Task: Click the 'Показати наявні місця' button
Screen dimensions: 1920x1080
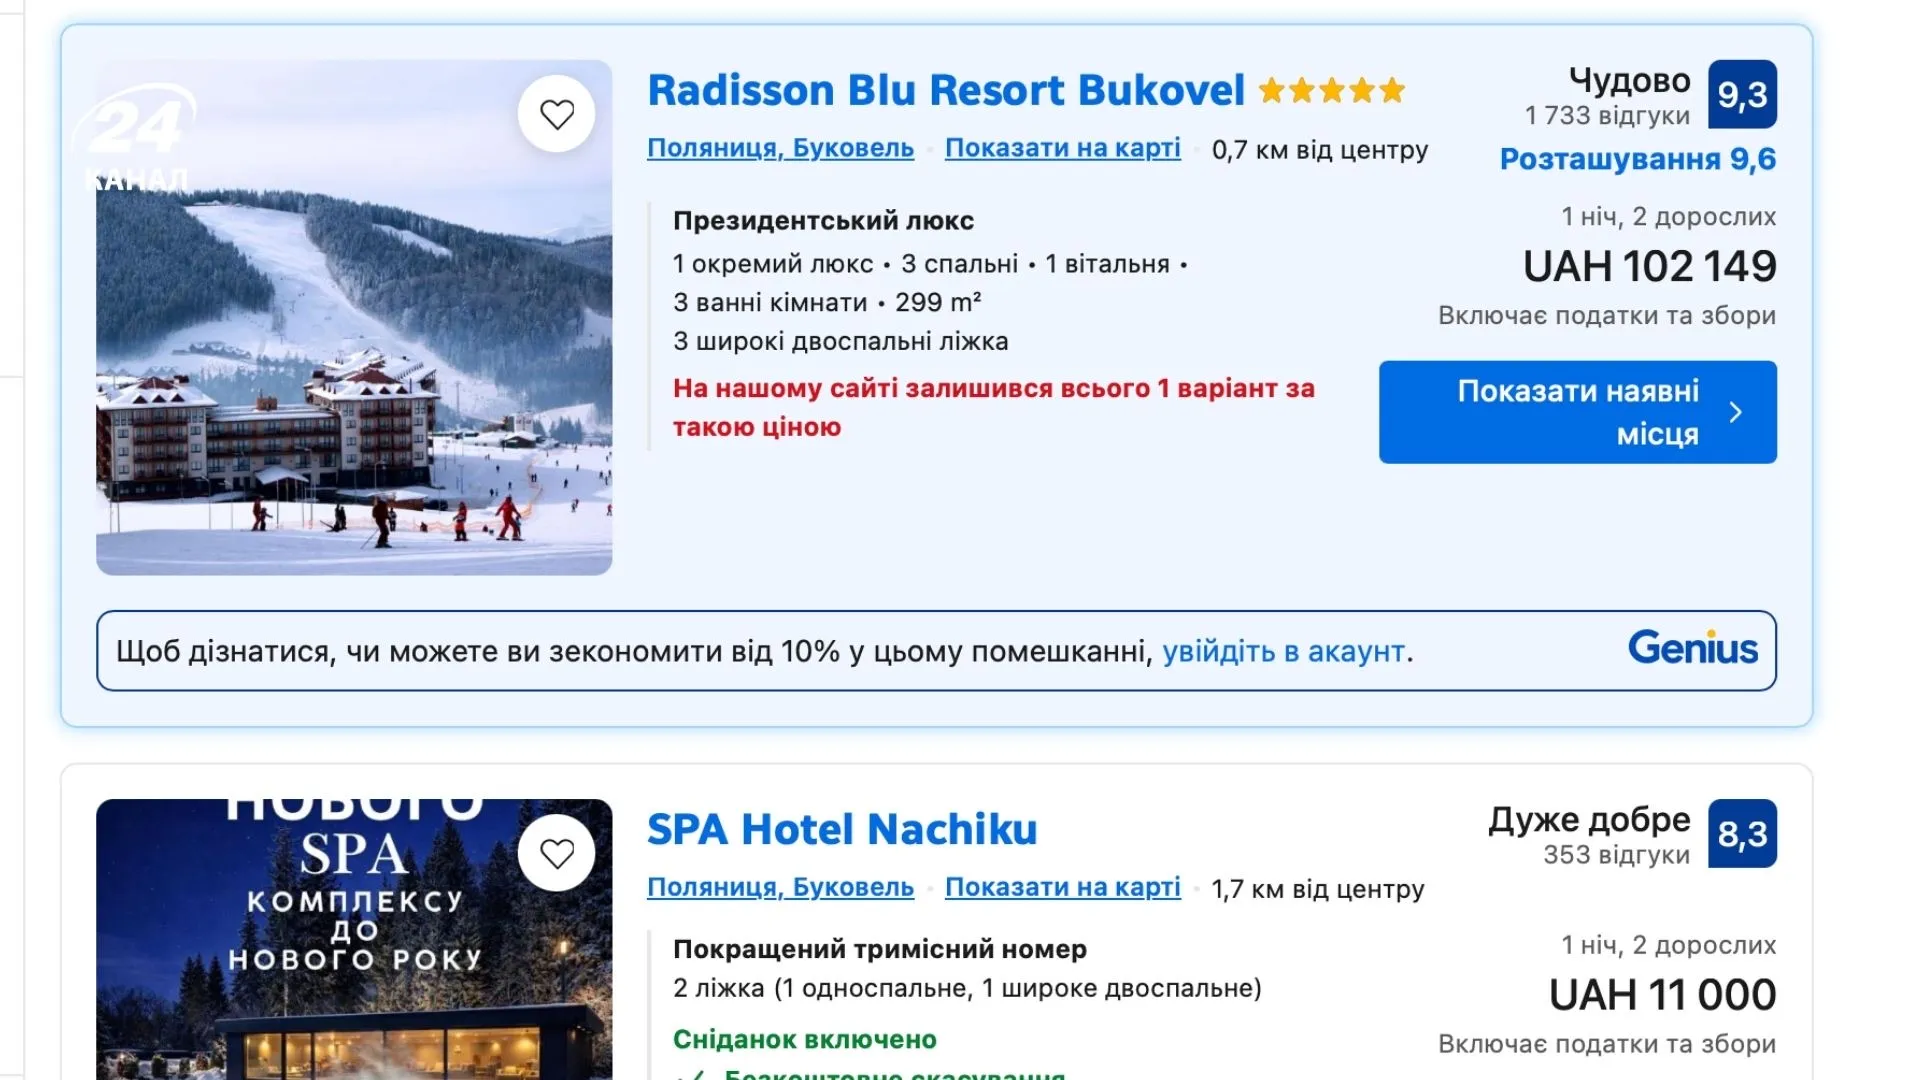Action: pos(1577,412)
